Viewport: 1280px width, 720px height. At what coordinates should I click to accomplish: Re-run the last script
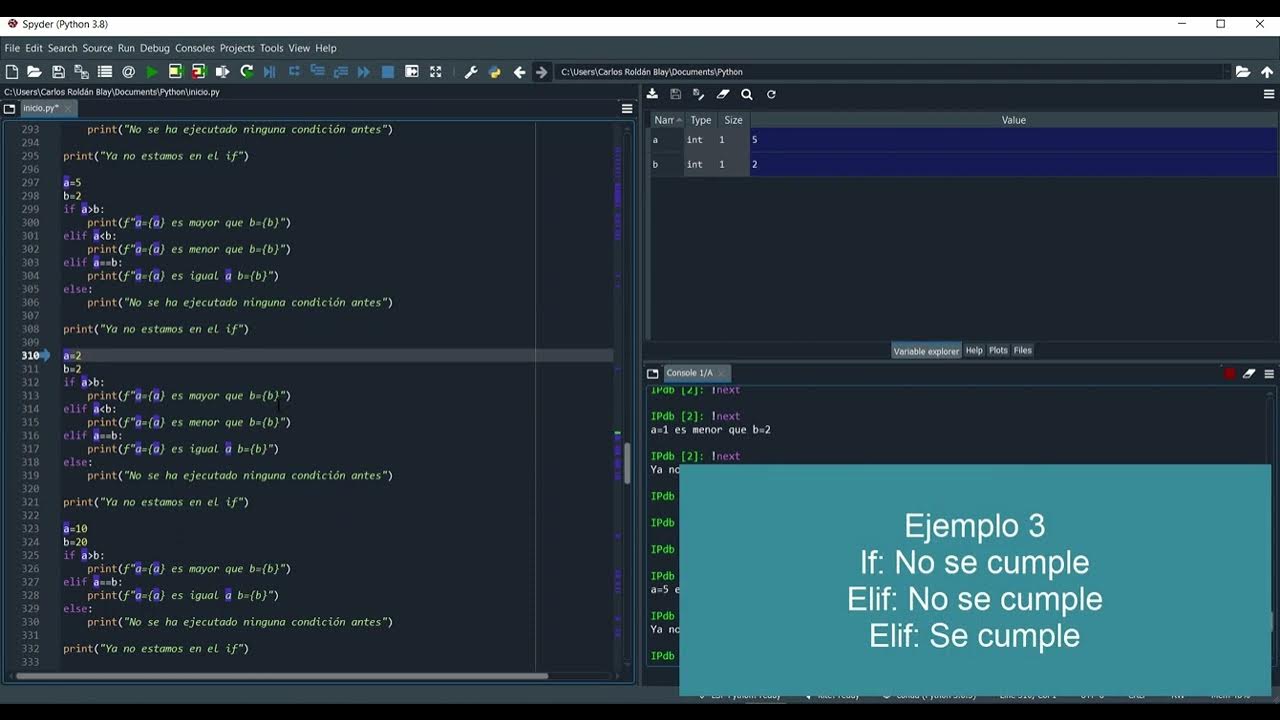pyautogui.click(x=246, y=72)
